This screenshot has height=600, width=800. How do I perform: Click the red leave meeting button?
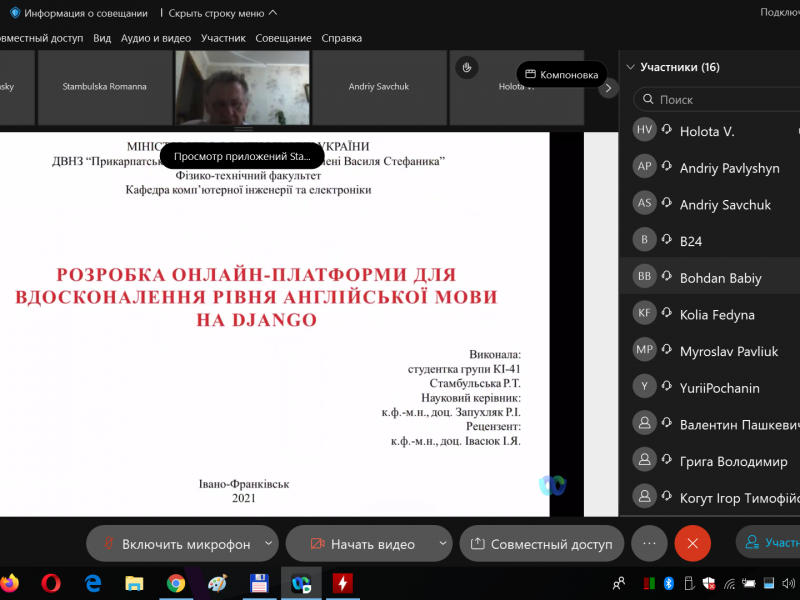(x=692, y=543)
